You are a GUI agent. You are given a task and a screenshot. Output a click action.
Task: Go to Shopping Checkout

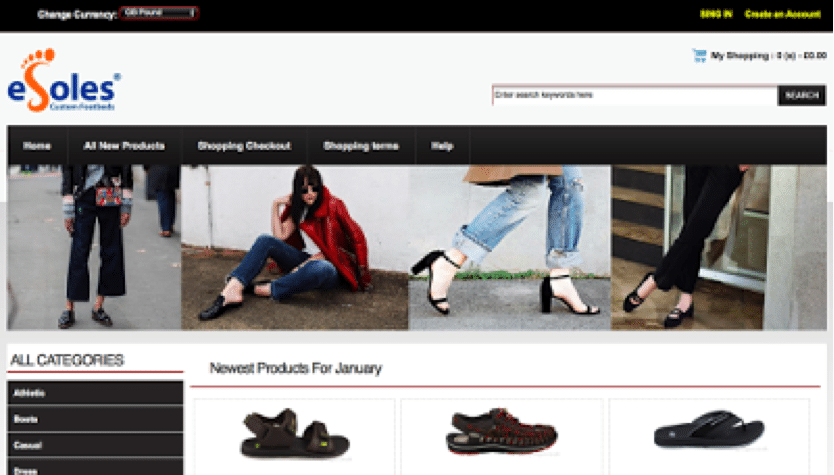pos(244,146)
